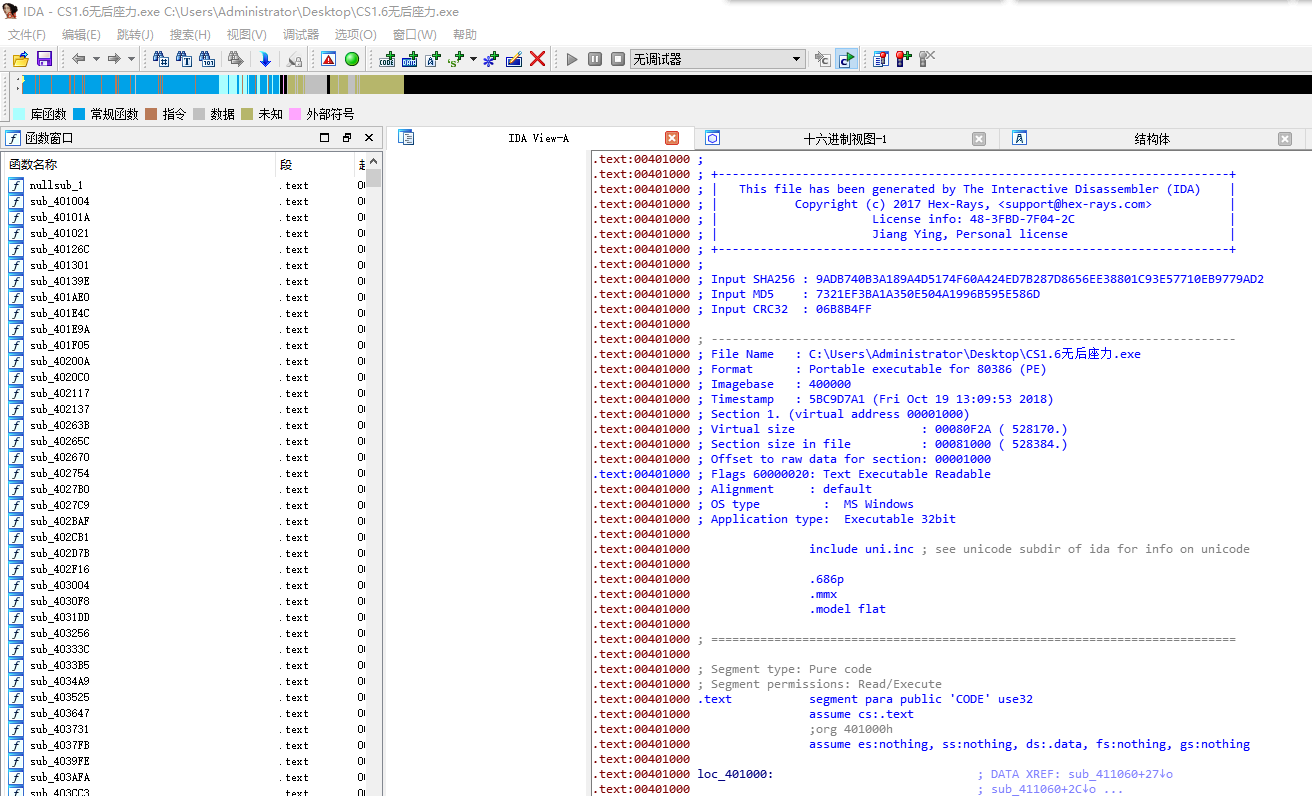Float the 函数窗口 panel

pyautogui.click(x=347, y=138)
